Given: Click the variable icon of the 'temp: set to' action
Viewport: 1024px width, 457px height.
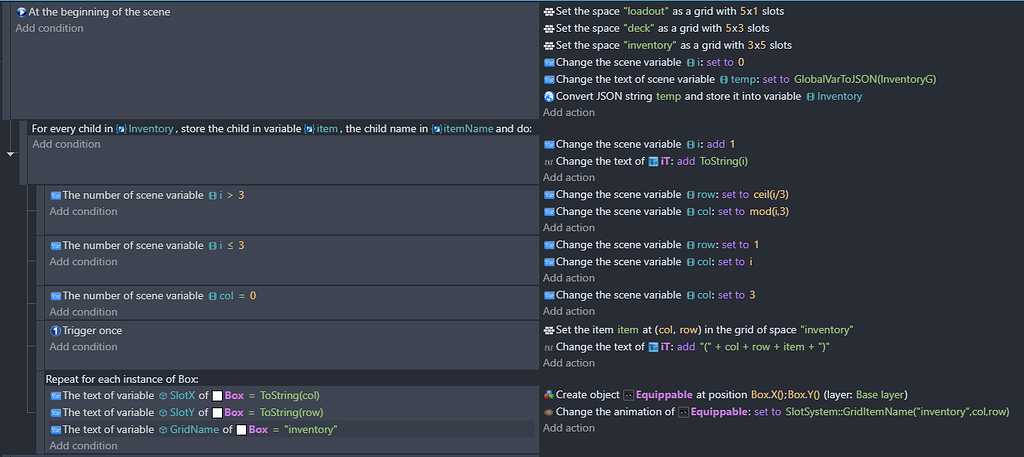Looking at the screenshot, I should [x=549, y=80].
